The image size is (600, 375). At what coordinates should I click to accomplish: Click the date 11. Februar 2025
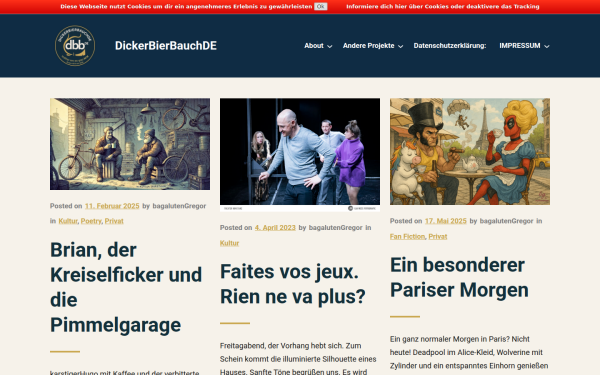pos(112,206)
